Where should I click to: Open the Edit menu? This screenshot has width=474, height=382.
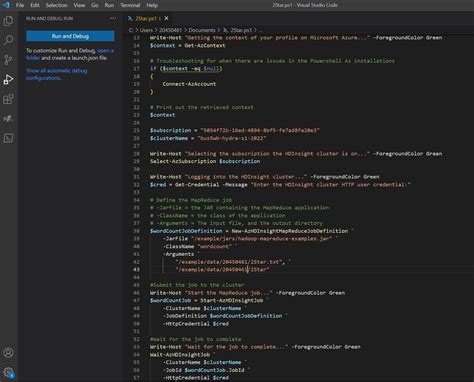(x=35, y=5)
